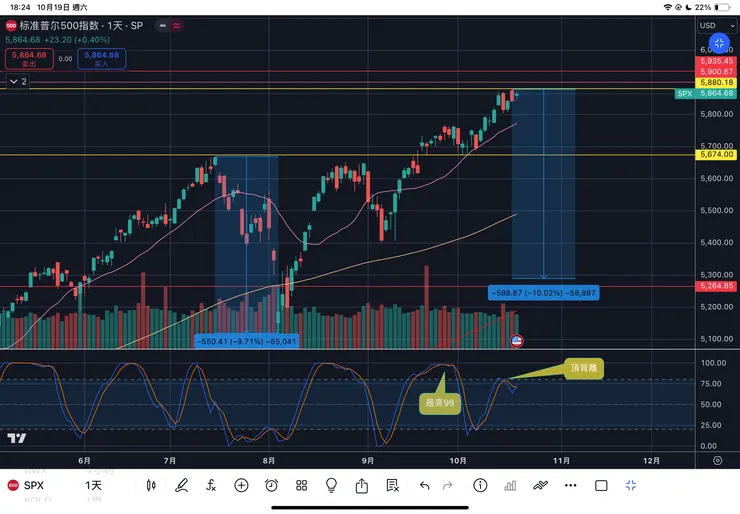
Task: Tap the rectangle fullscreen layout icon
Action: (x=601, y=485)
